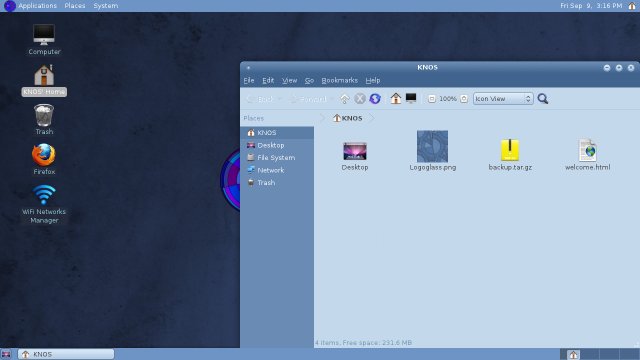This screenshot has width=640, height=360.
Task: Open the search magnifier in toolbar
Action: point(542,99)
